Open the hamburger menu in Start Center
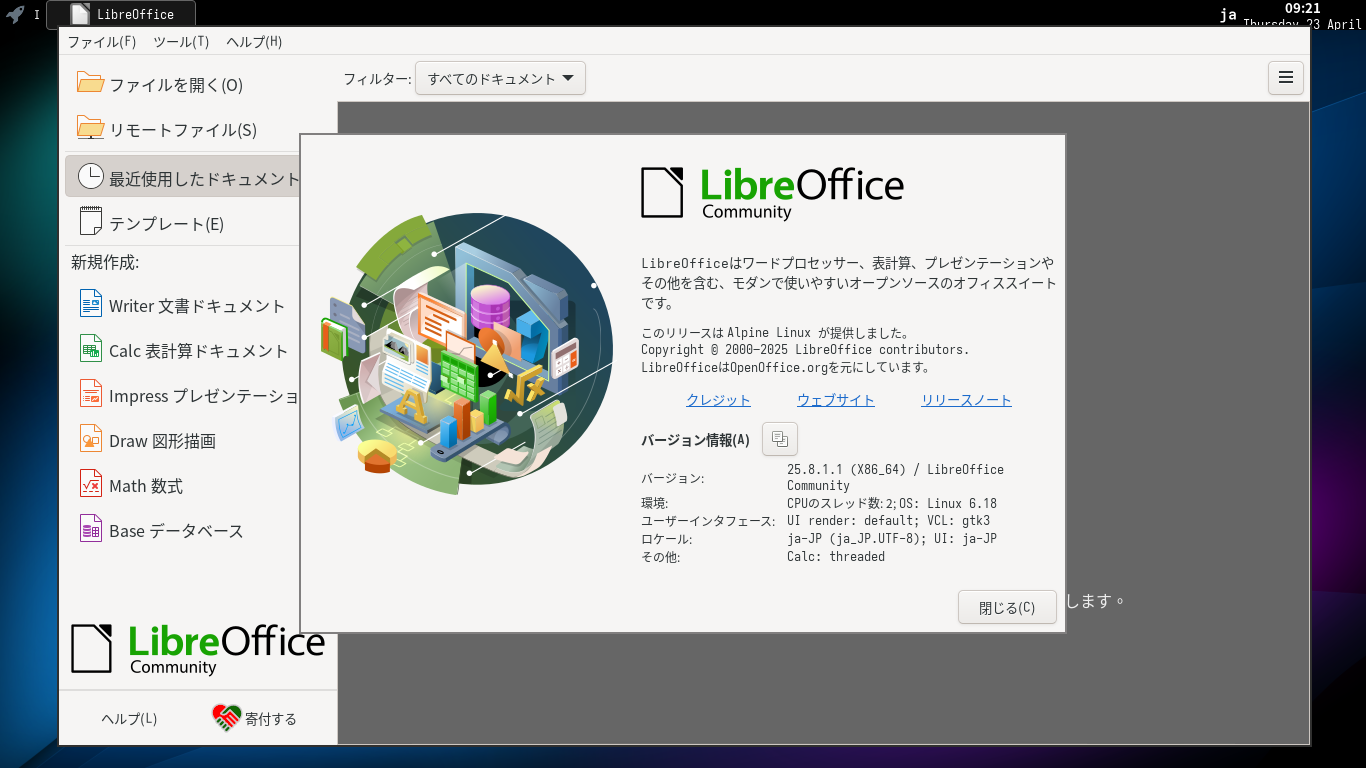Image resolution: width=1366 pixels, height=768 pixels. pos(1286,78)
